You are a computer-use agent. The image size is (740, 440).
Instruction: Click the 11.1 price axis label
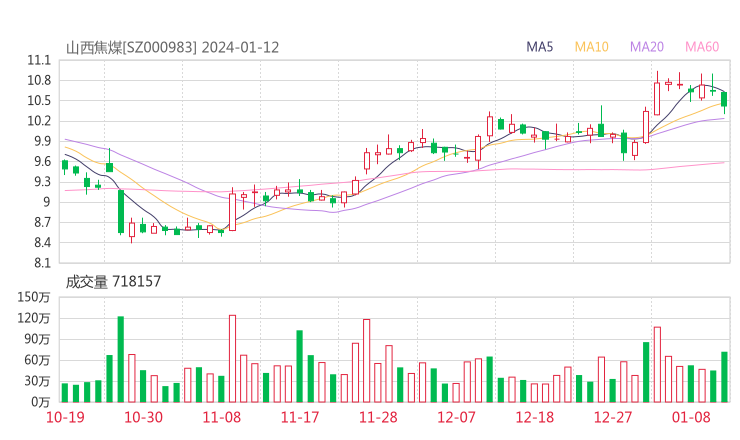click(39, 60)
